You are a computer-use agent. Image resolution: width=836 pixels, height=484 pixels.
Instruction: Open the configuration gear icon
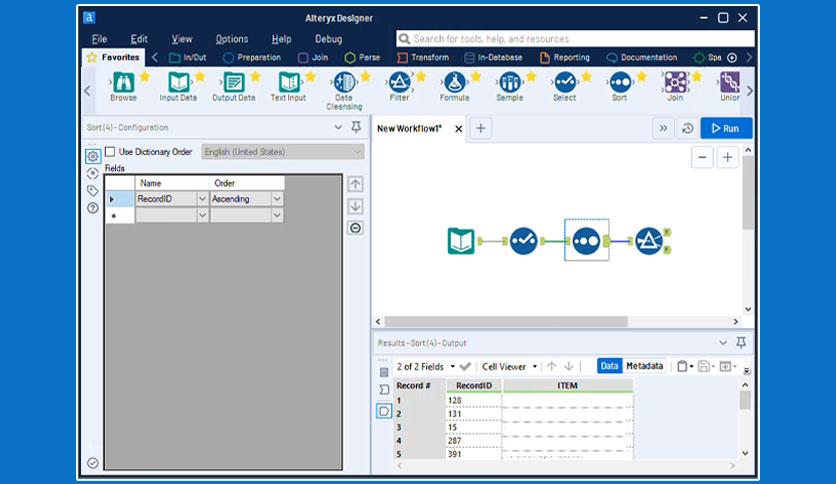pos(93,156)
